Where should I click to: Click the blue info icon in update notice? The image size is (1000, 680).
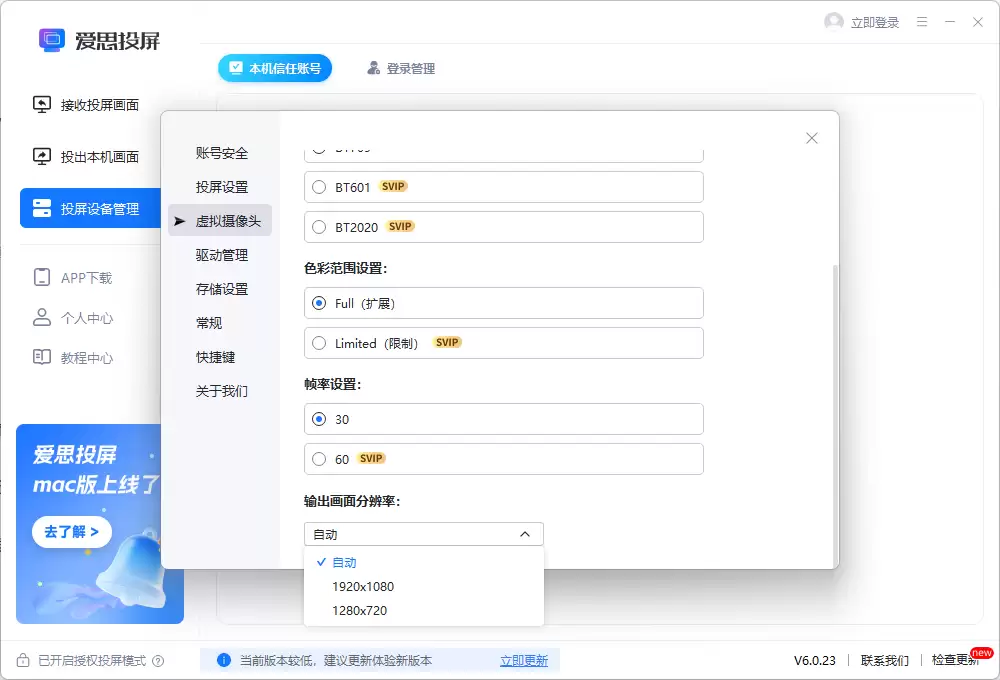click(x=223, y=660)
